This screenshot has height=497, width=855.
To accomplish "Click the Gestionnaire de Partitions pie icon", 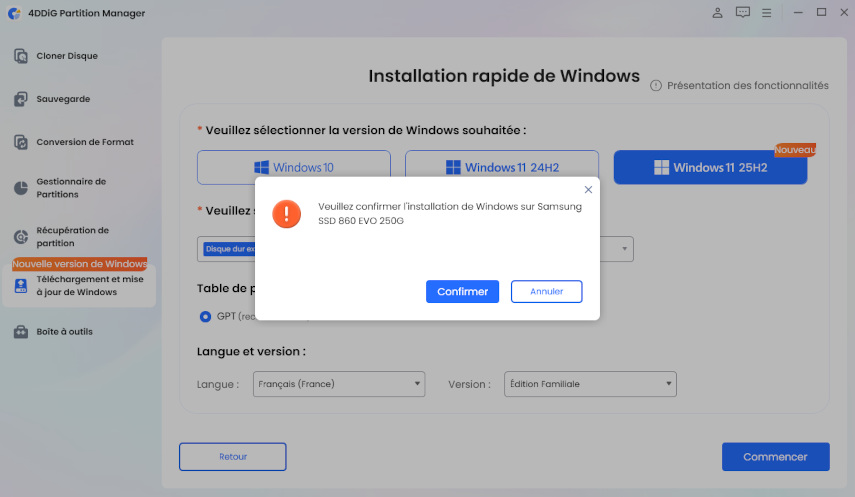I will coord(21,188).
